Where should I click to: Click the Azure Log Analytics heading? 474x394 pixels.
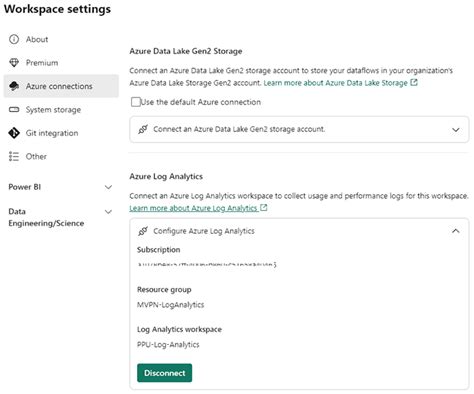(x=166, y=176)
